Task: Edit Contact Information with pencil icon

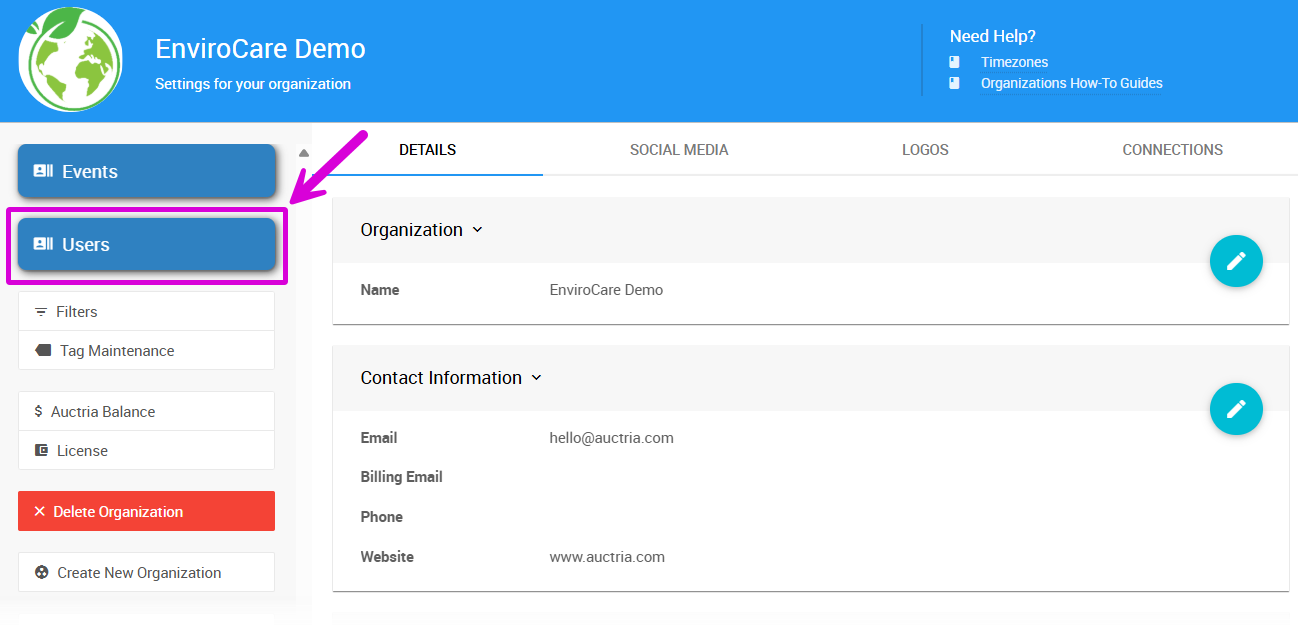Action: (x=1236, y=409)
